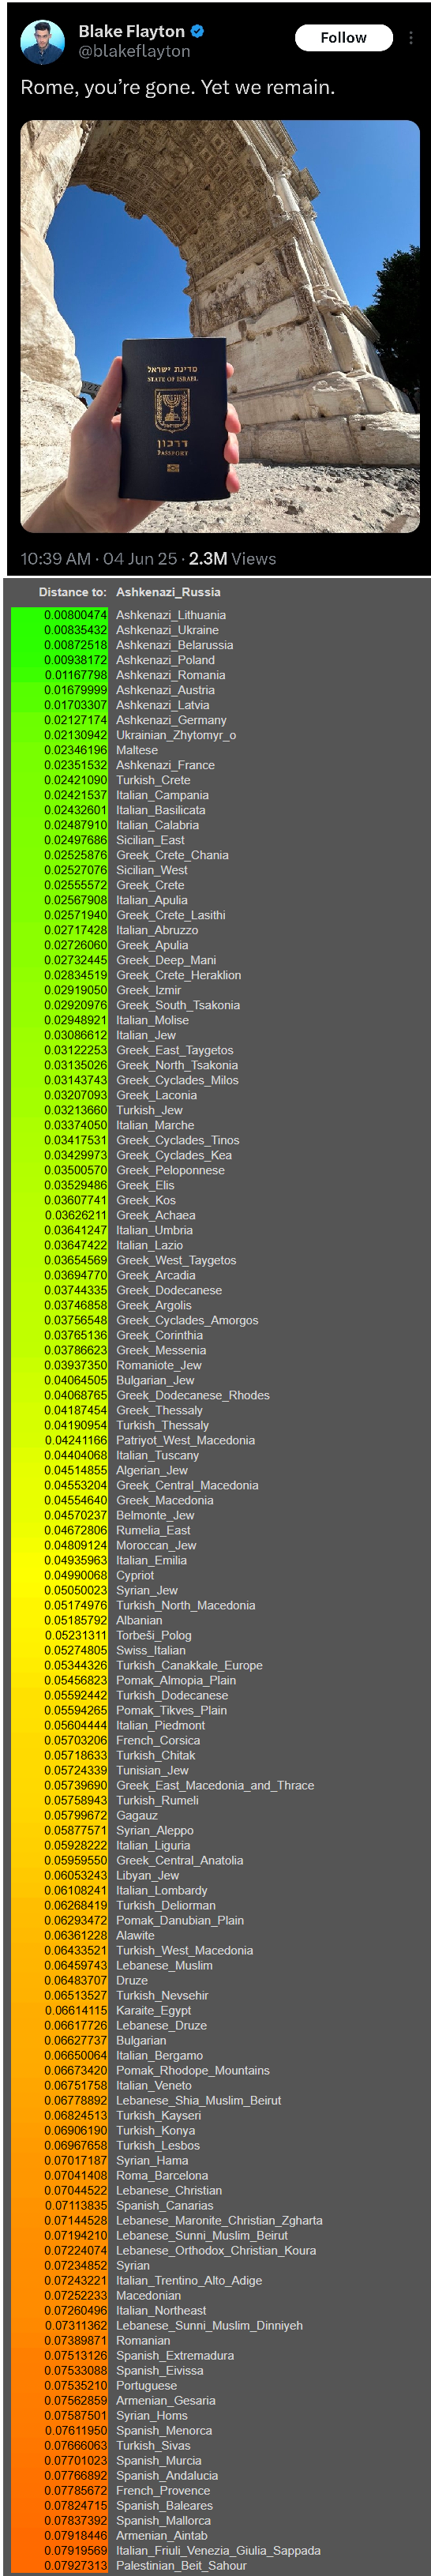The width and height of the screenshot is (431, 2576).
Task: Open the three-dot more options menu
Action: point(410,38)
